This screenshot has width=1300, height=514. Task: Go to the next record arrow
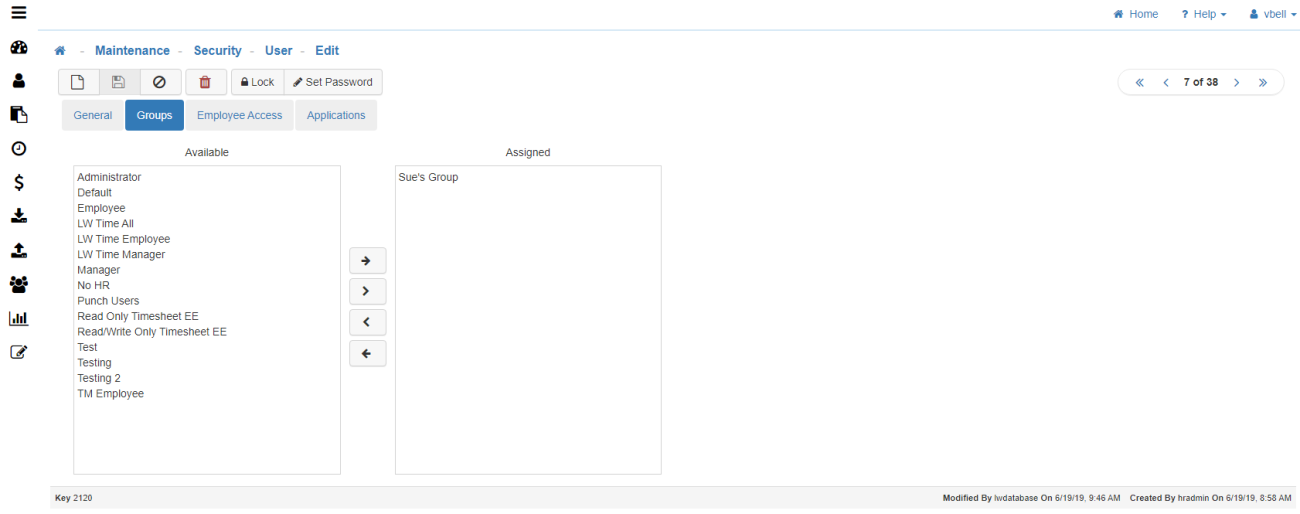1237,83
